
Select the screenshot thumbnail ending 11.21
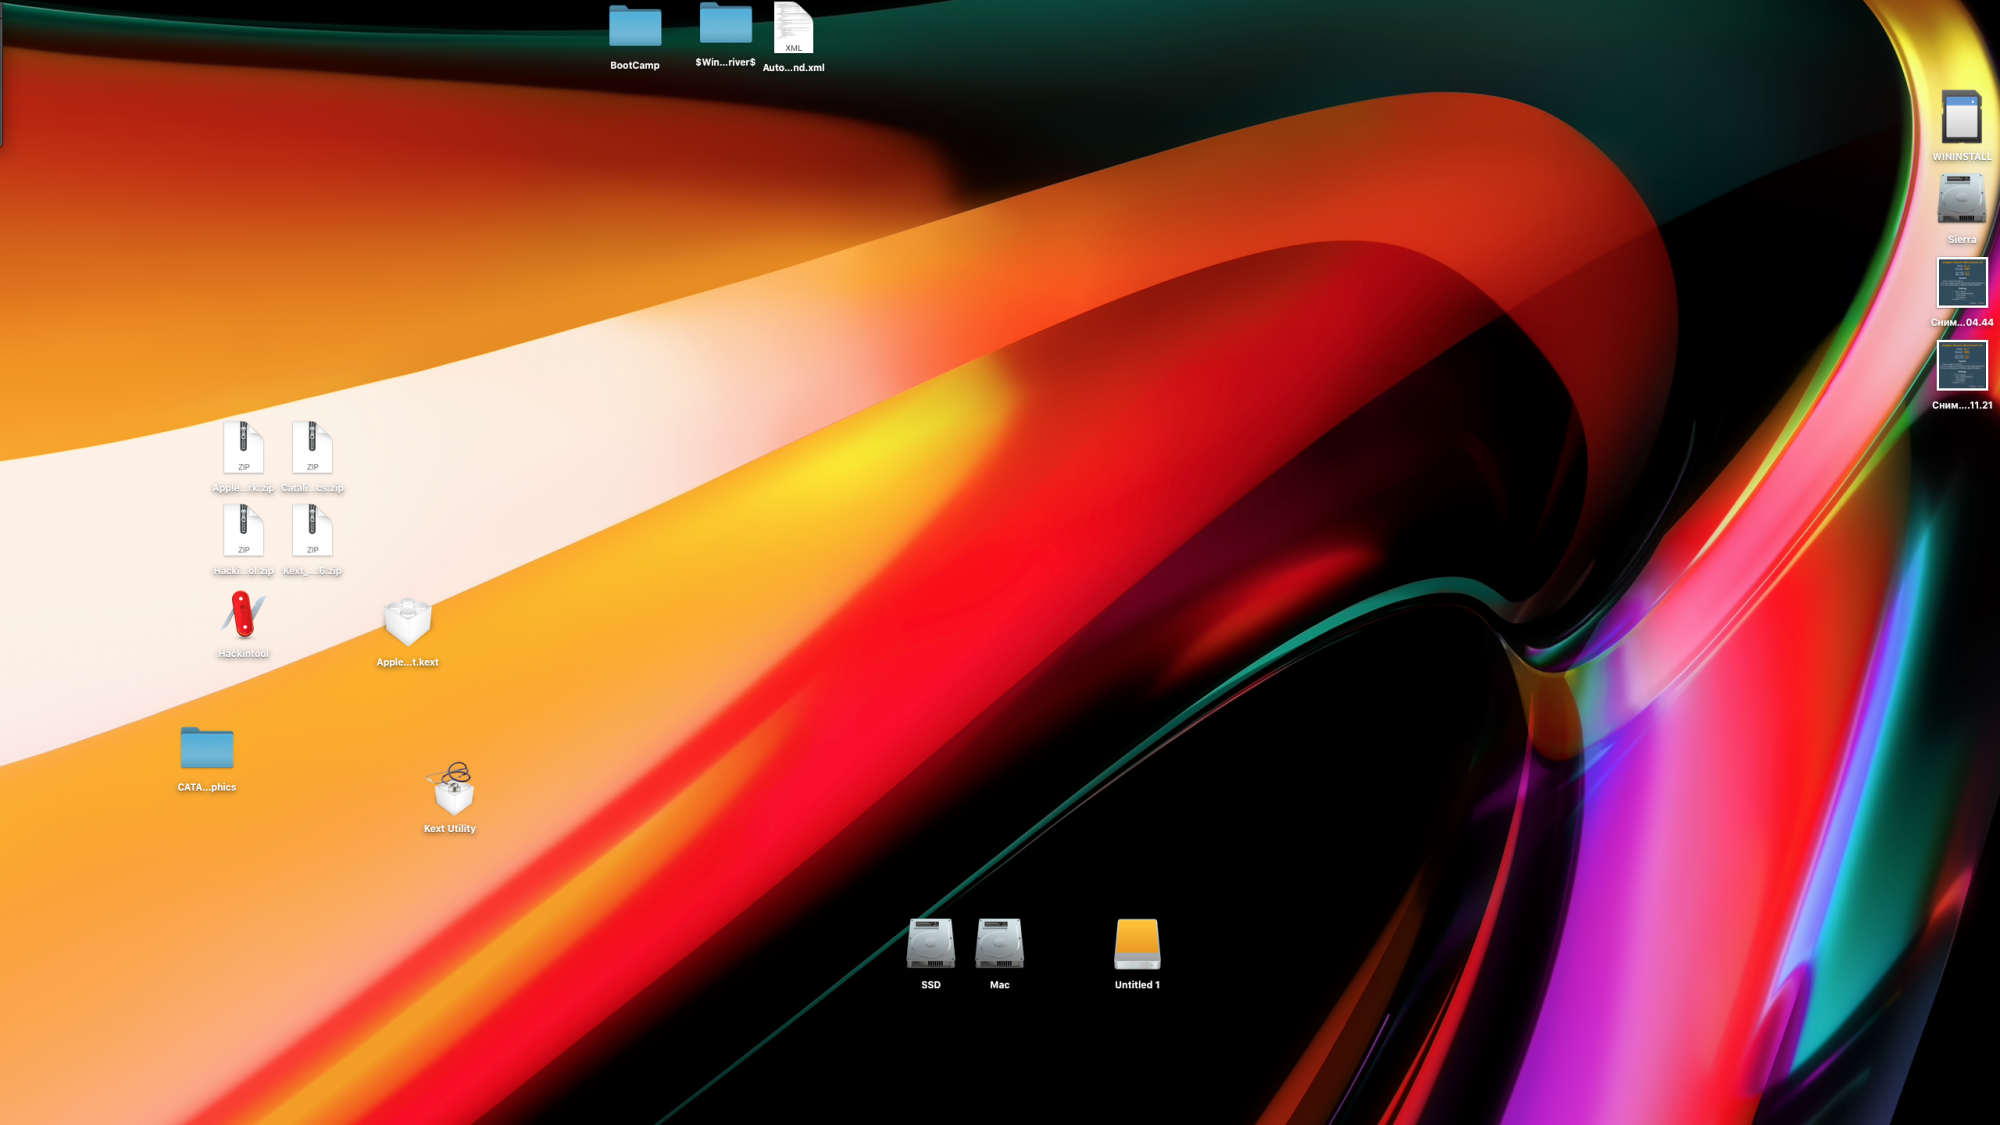tap(1961, 366)
